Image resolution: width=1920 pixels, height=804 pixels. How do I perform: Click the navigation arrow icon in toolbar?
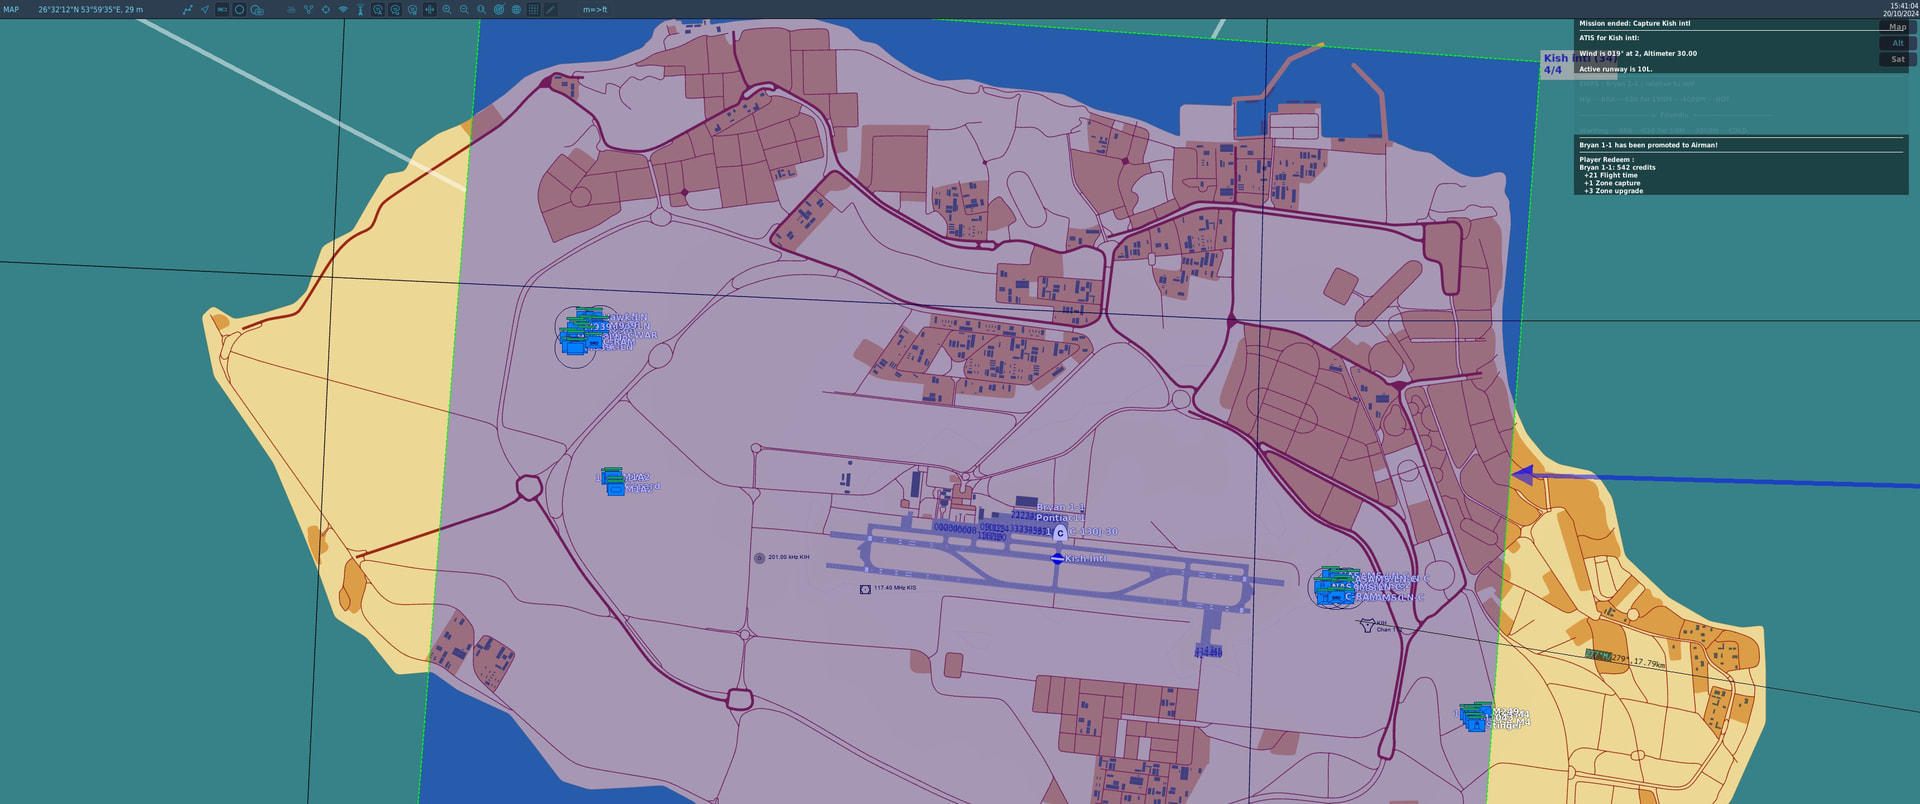[205, 10]
